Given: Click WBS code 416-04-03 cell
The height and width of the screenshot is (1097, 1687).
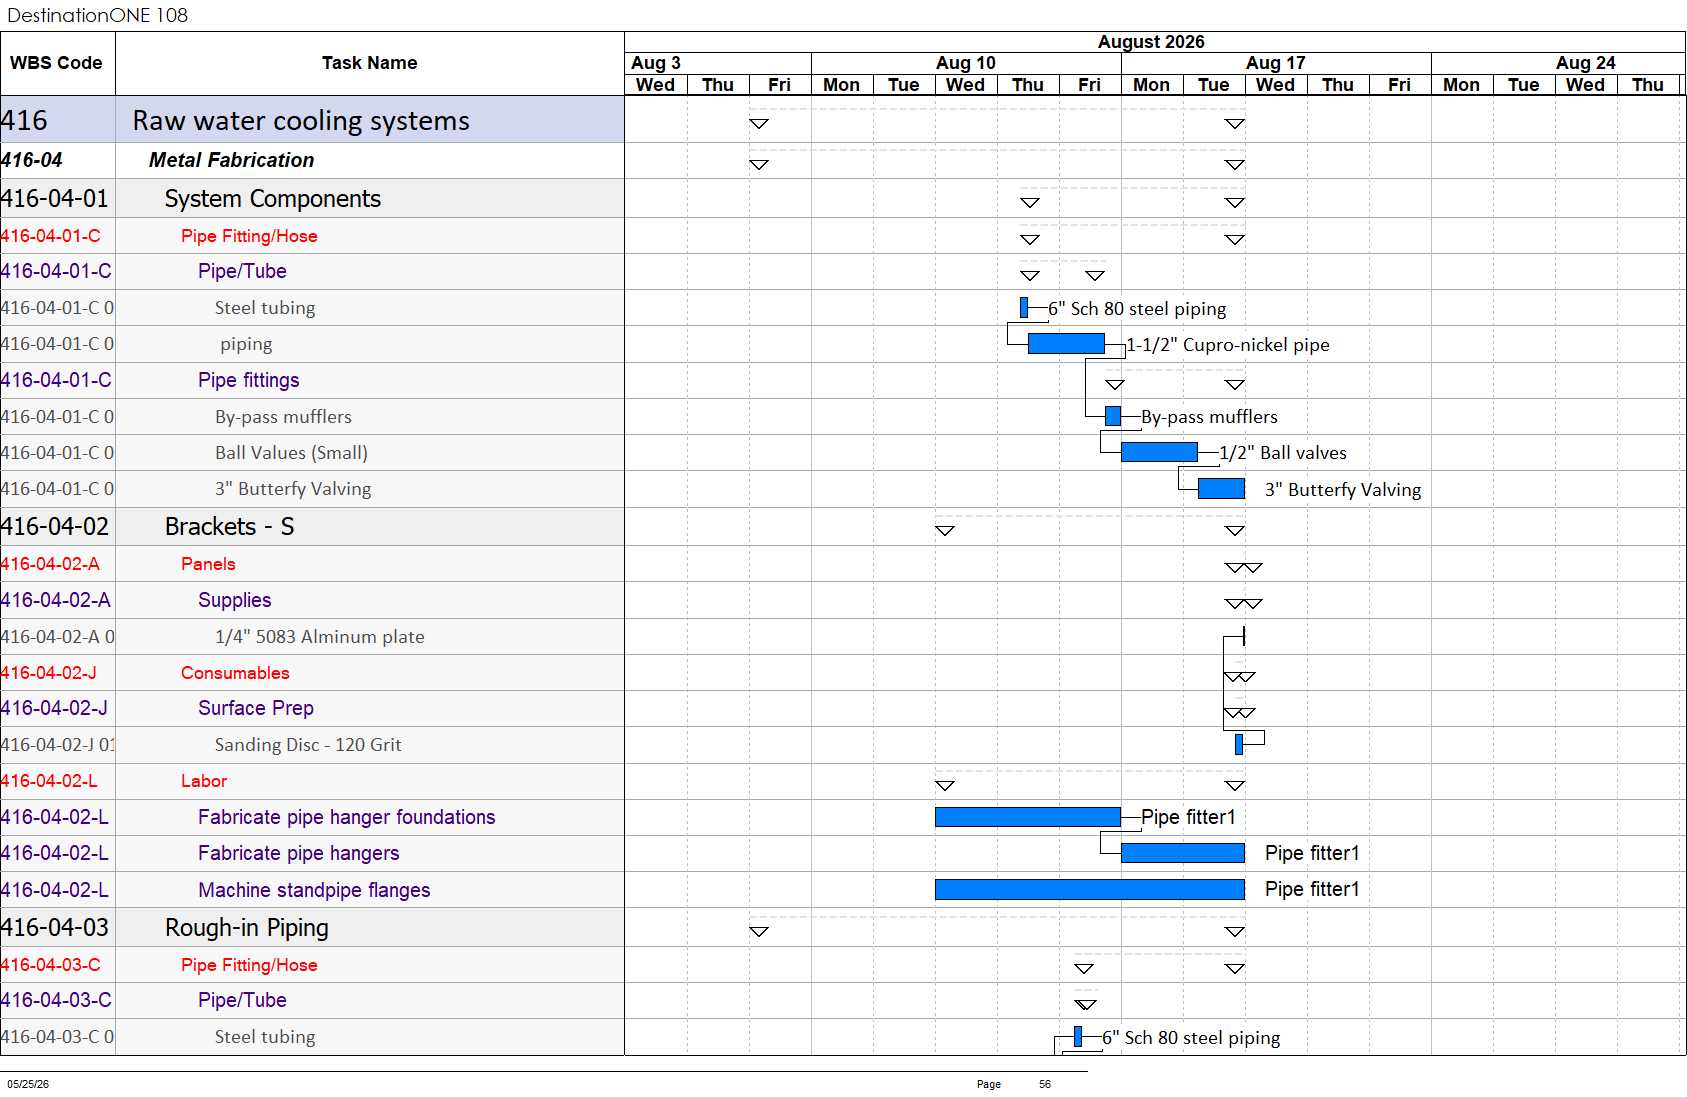Looking at the screenshot, I should tap(58, 928).
